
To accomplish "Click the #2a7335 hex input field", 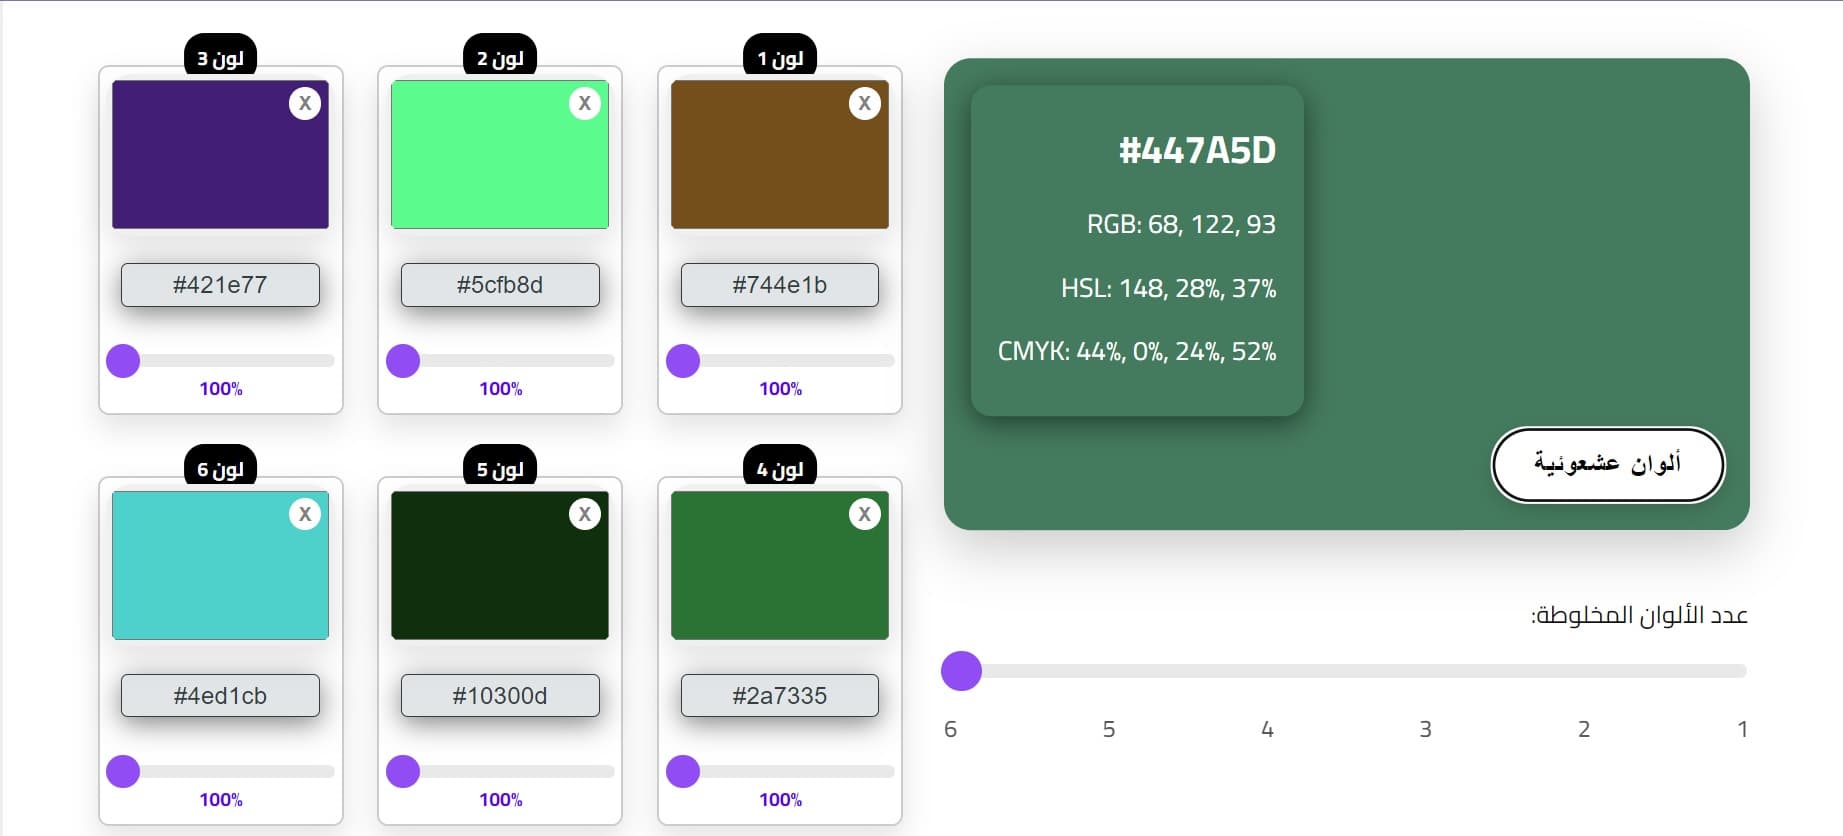I will 780,696.
